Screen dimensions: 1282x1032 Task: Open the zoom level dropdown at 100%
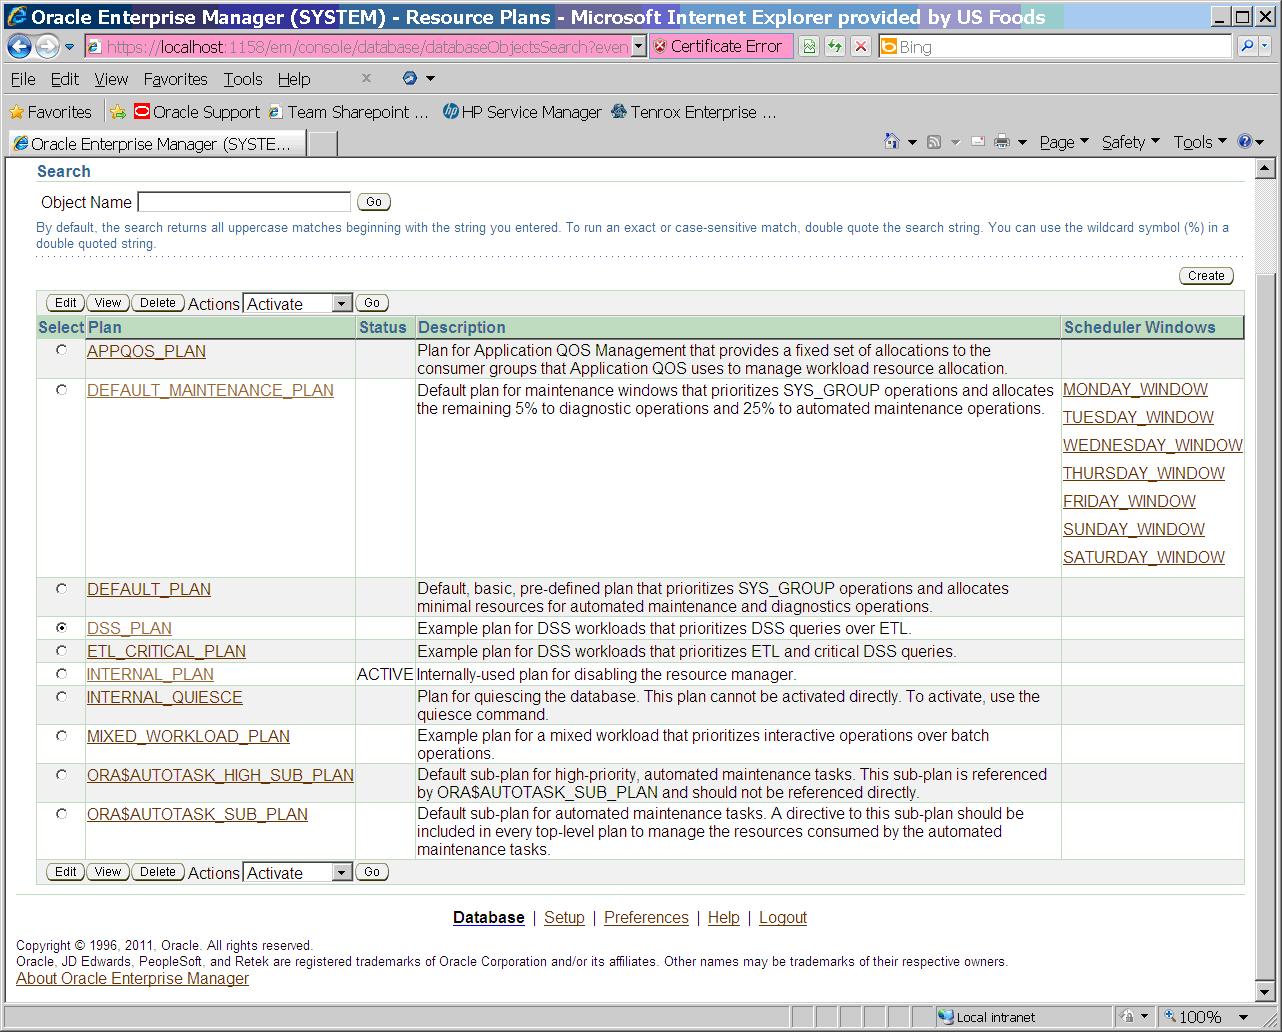[x=1244, y=1017]
